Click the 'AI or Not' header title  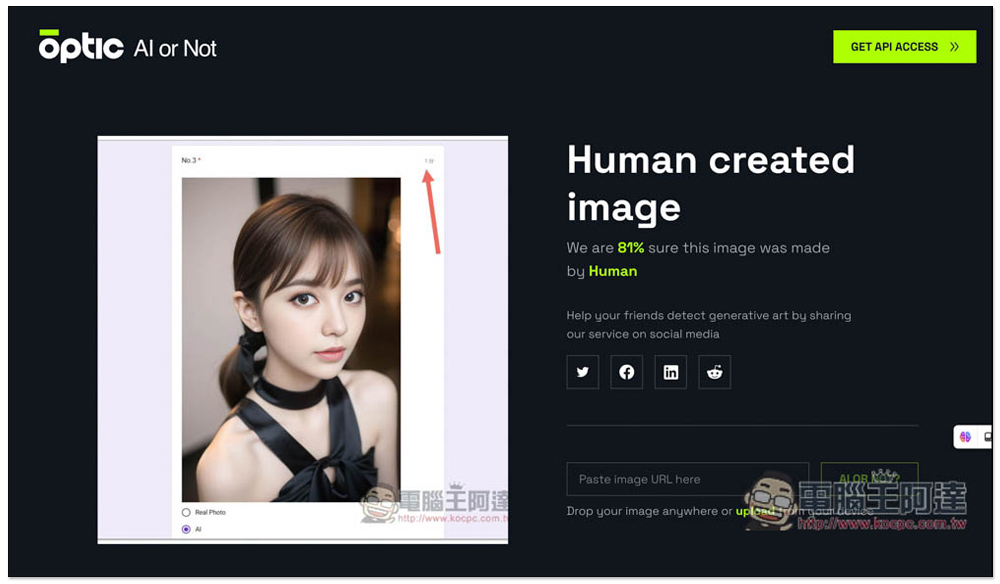click(x=175, y=48)
